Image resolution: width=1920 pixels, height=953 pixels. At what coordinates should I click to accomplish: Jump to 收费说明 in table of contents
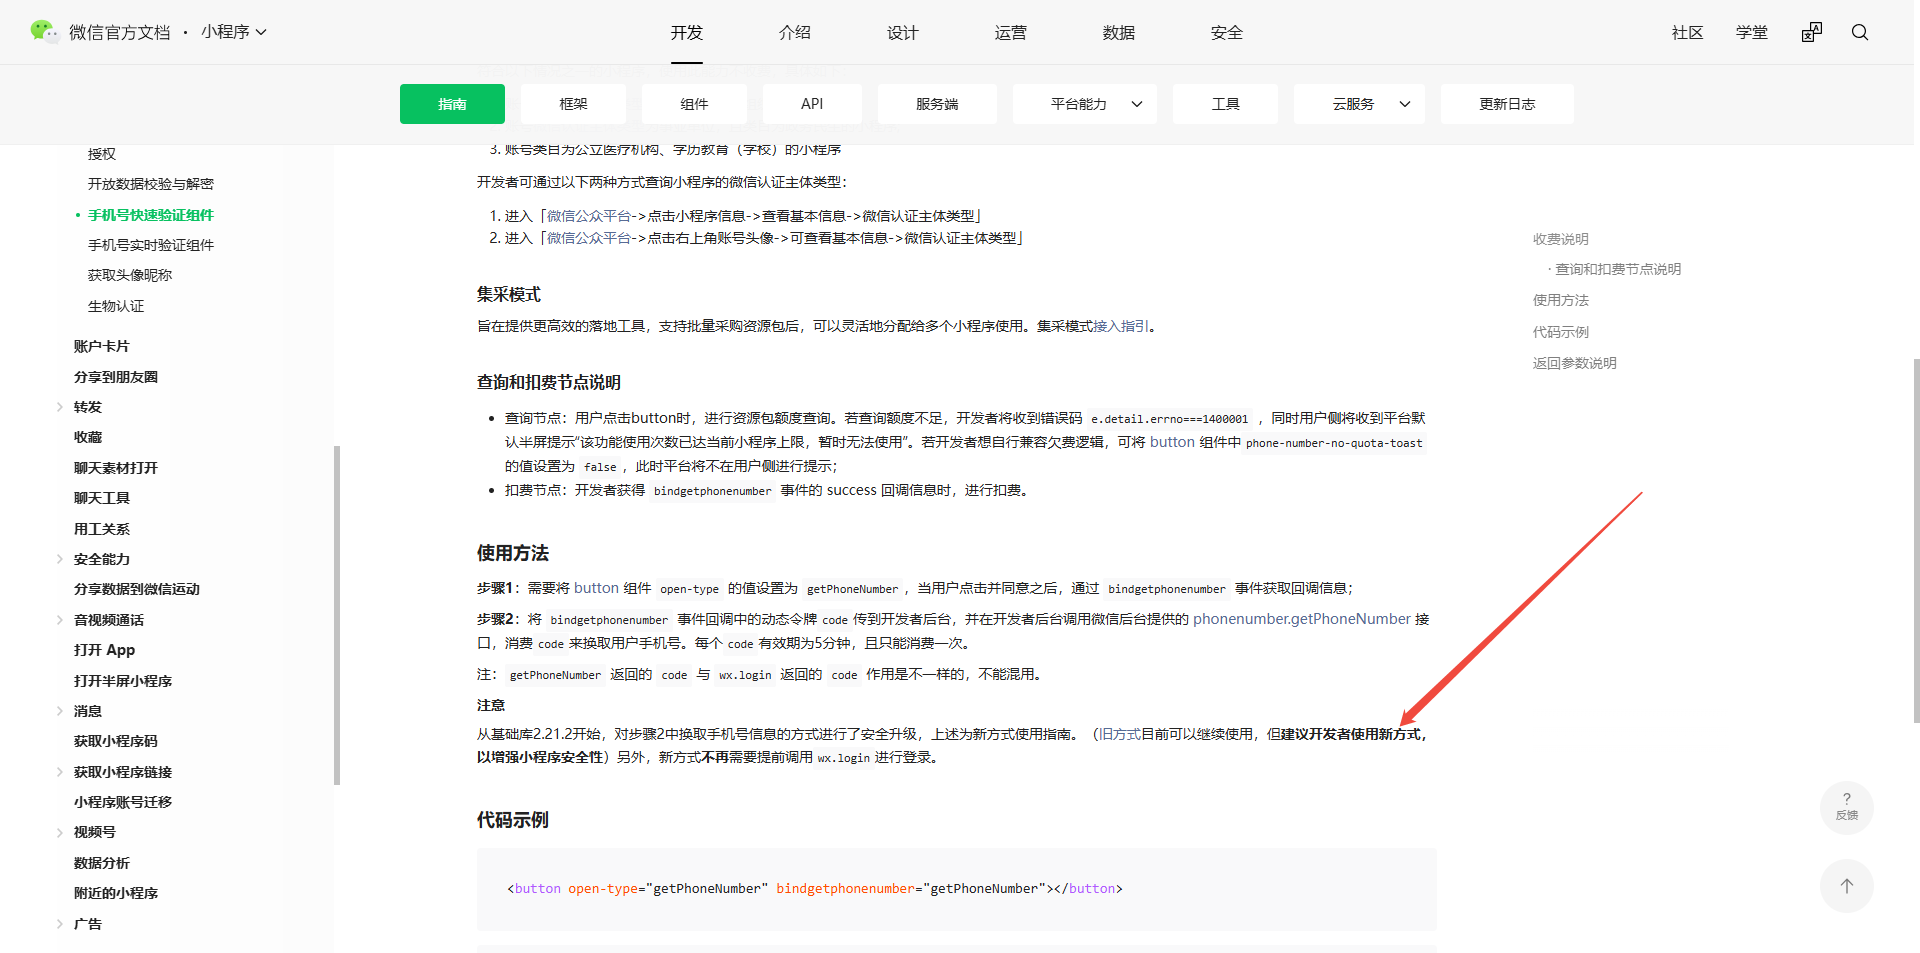pyautogui.click(x=1561, y=239)
